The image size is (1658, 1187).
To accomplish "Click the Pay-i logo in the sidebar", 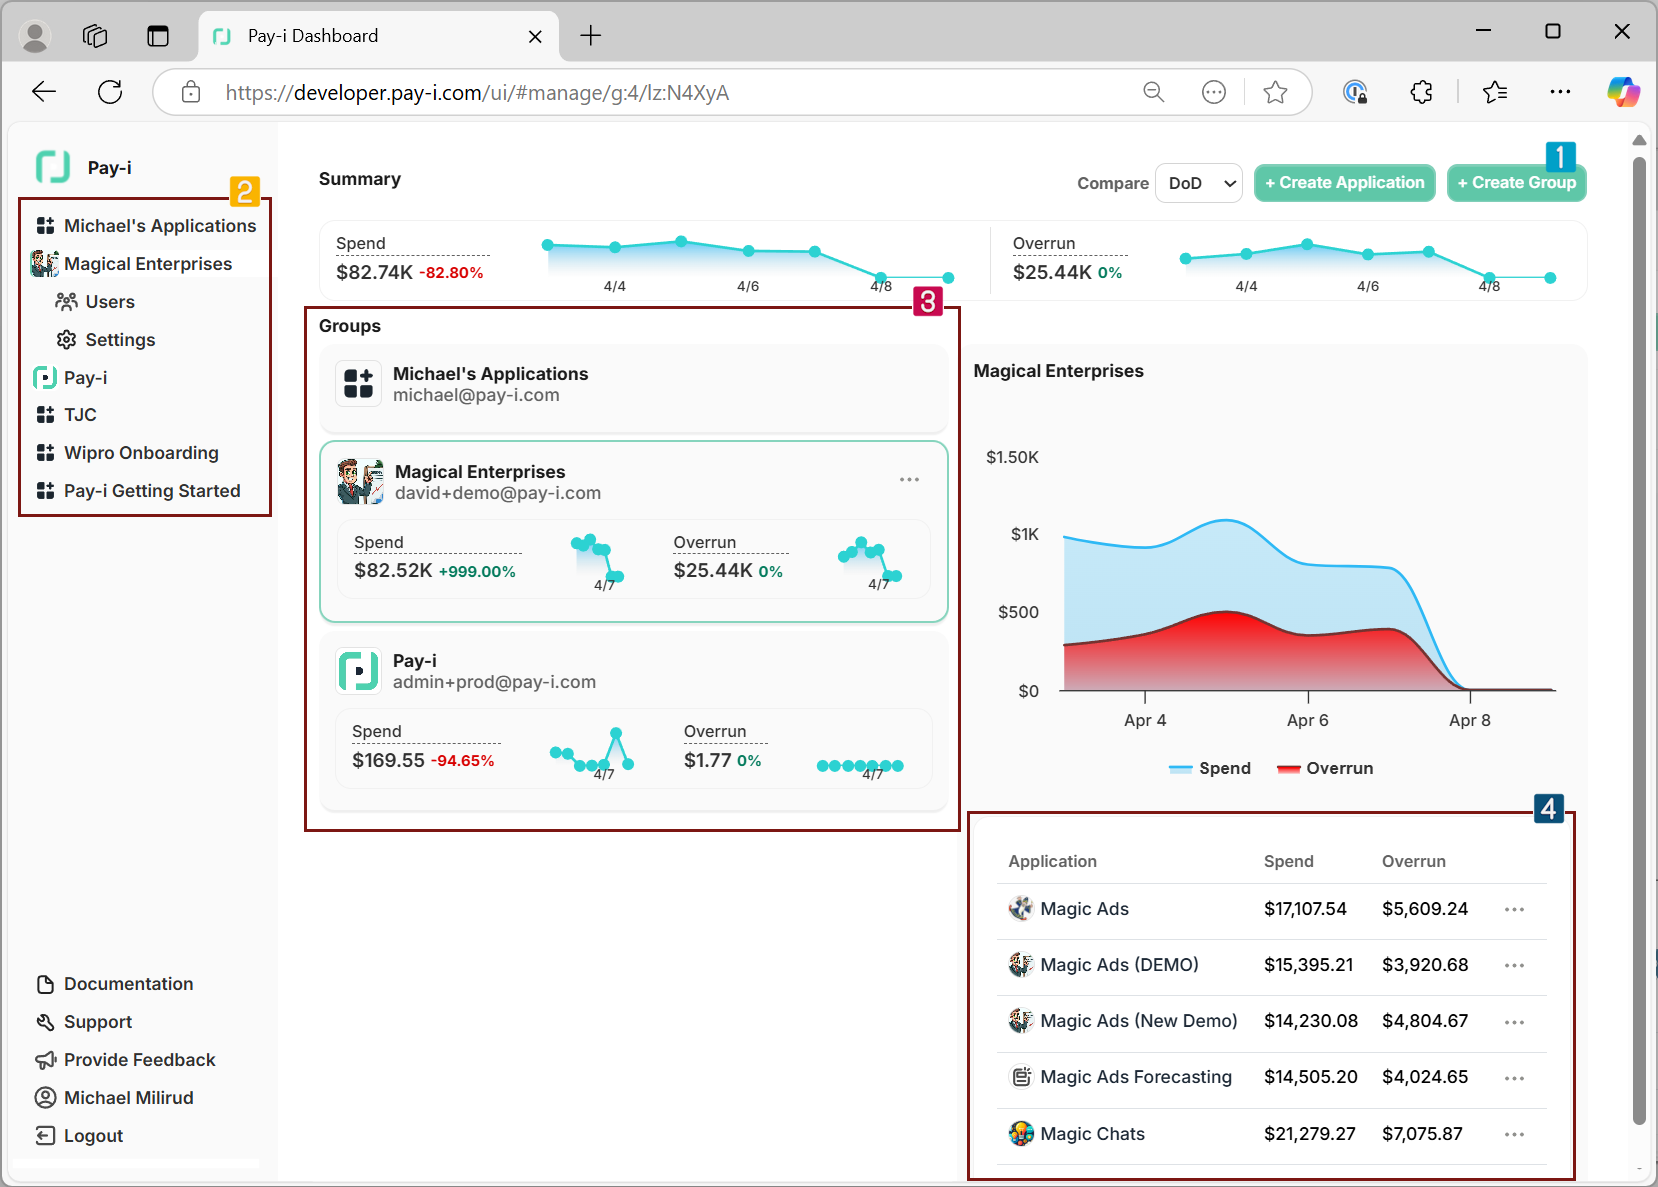I will [x=53, y=167].
